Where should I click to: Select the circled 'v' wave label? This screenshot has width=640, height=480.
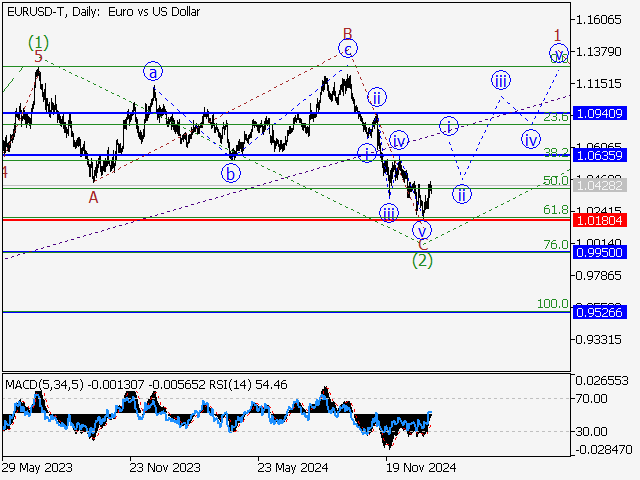pyautogui.click(x=422, y=230)
